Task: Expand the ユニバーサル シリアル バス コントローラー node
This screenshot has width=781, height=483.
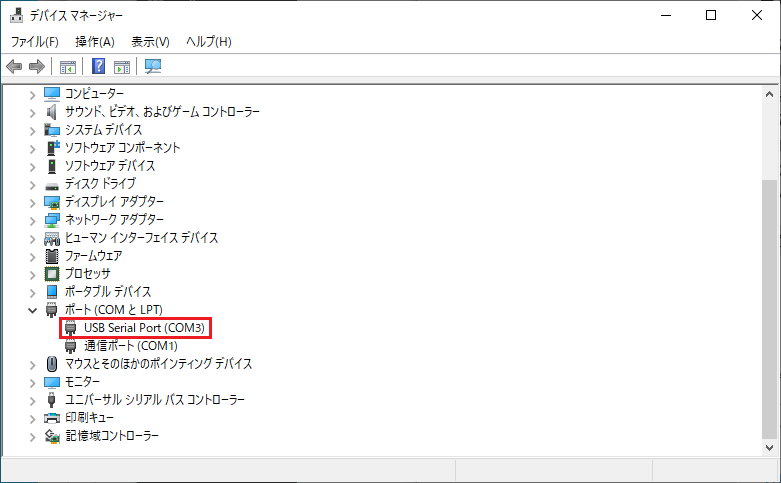Action: [x=32, y=400]
